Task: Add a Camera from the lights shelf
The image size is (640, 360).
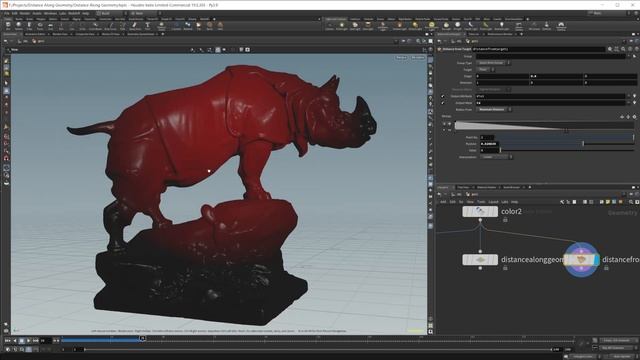Action: [x=330, y=26]
